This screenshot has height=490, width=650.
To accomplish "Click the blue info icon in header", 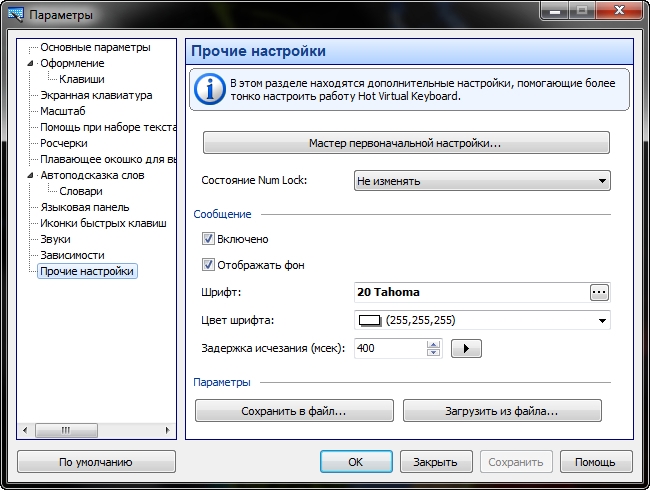I will 208,88.
